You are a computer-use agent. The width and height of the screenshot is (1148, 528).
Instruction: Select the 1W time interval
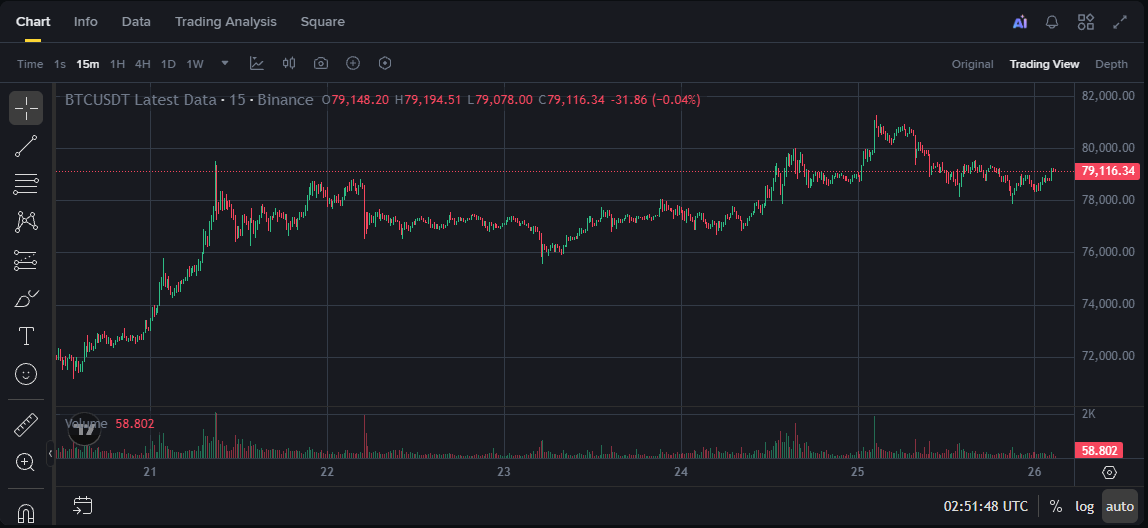click(x=195, y=64)
